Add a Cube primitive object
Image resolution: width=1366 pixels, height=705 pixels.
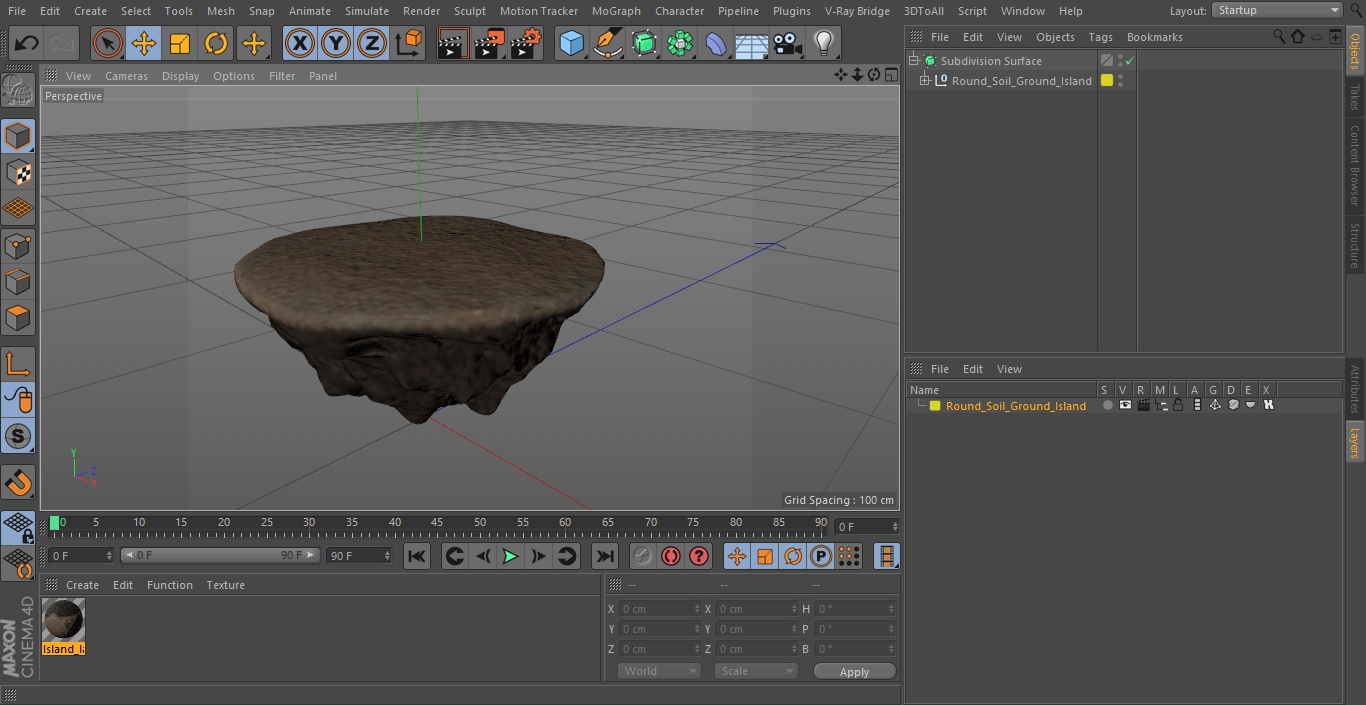(x=571, y=44)
